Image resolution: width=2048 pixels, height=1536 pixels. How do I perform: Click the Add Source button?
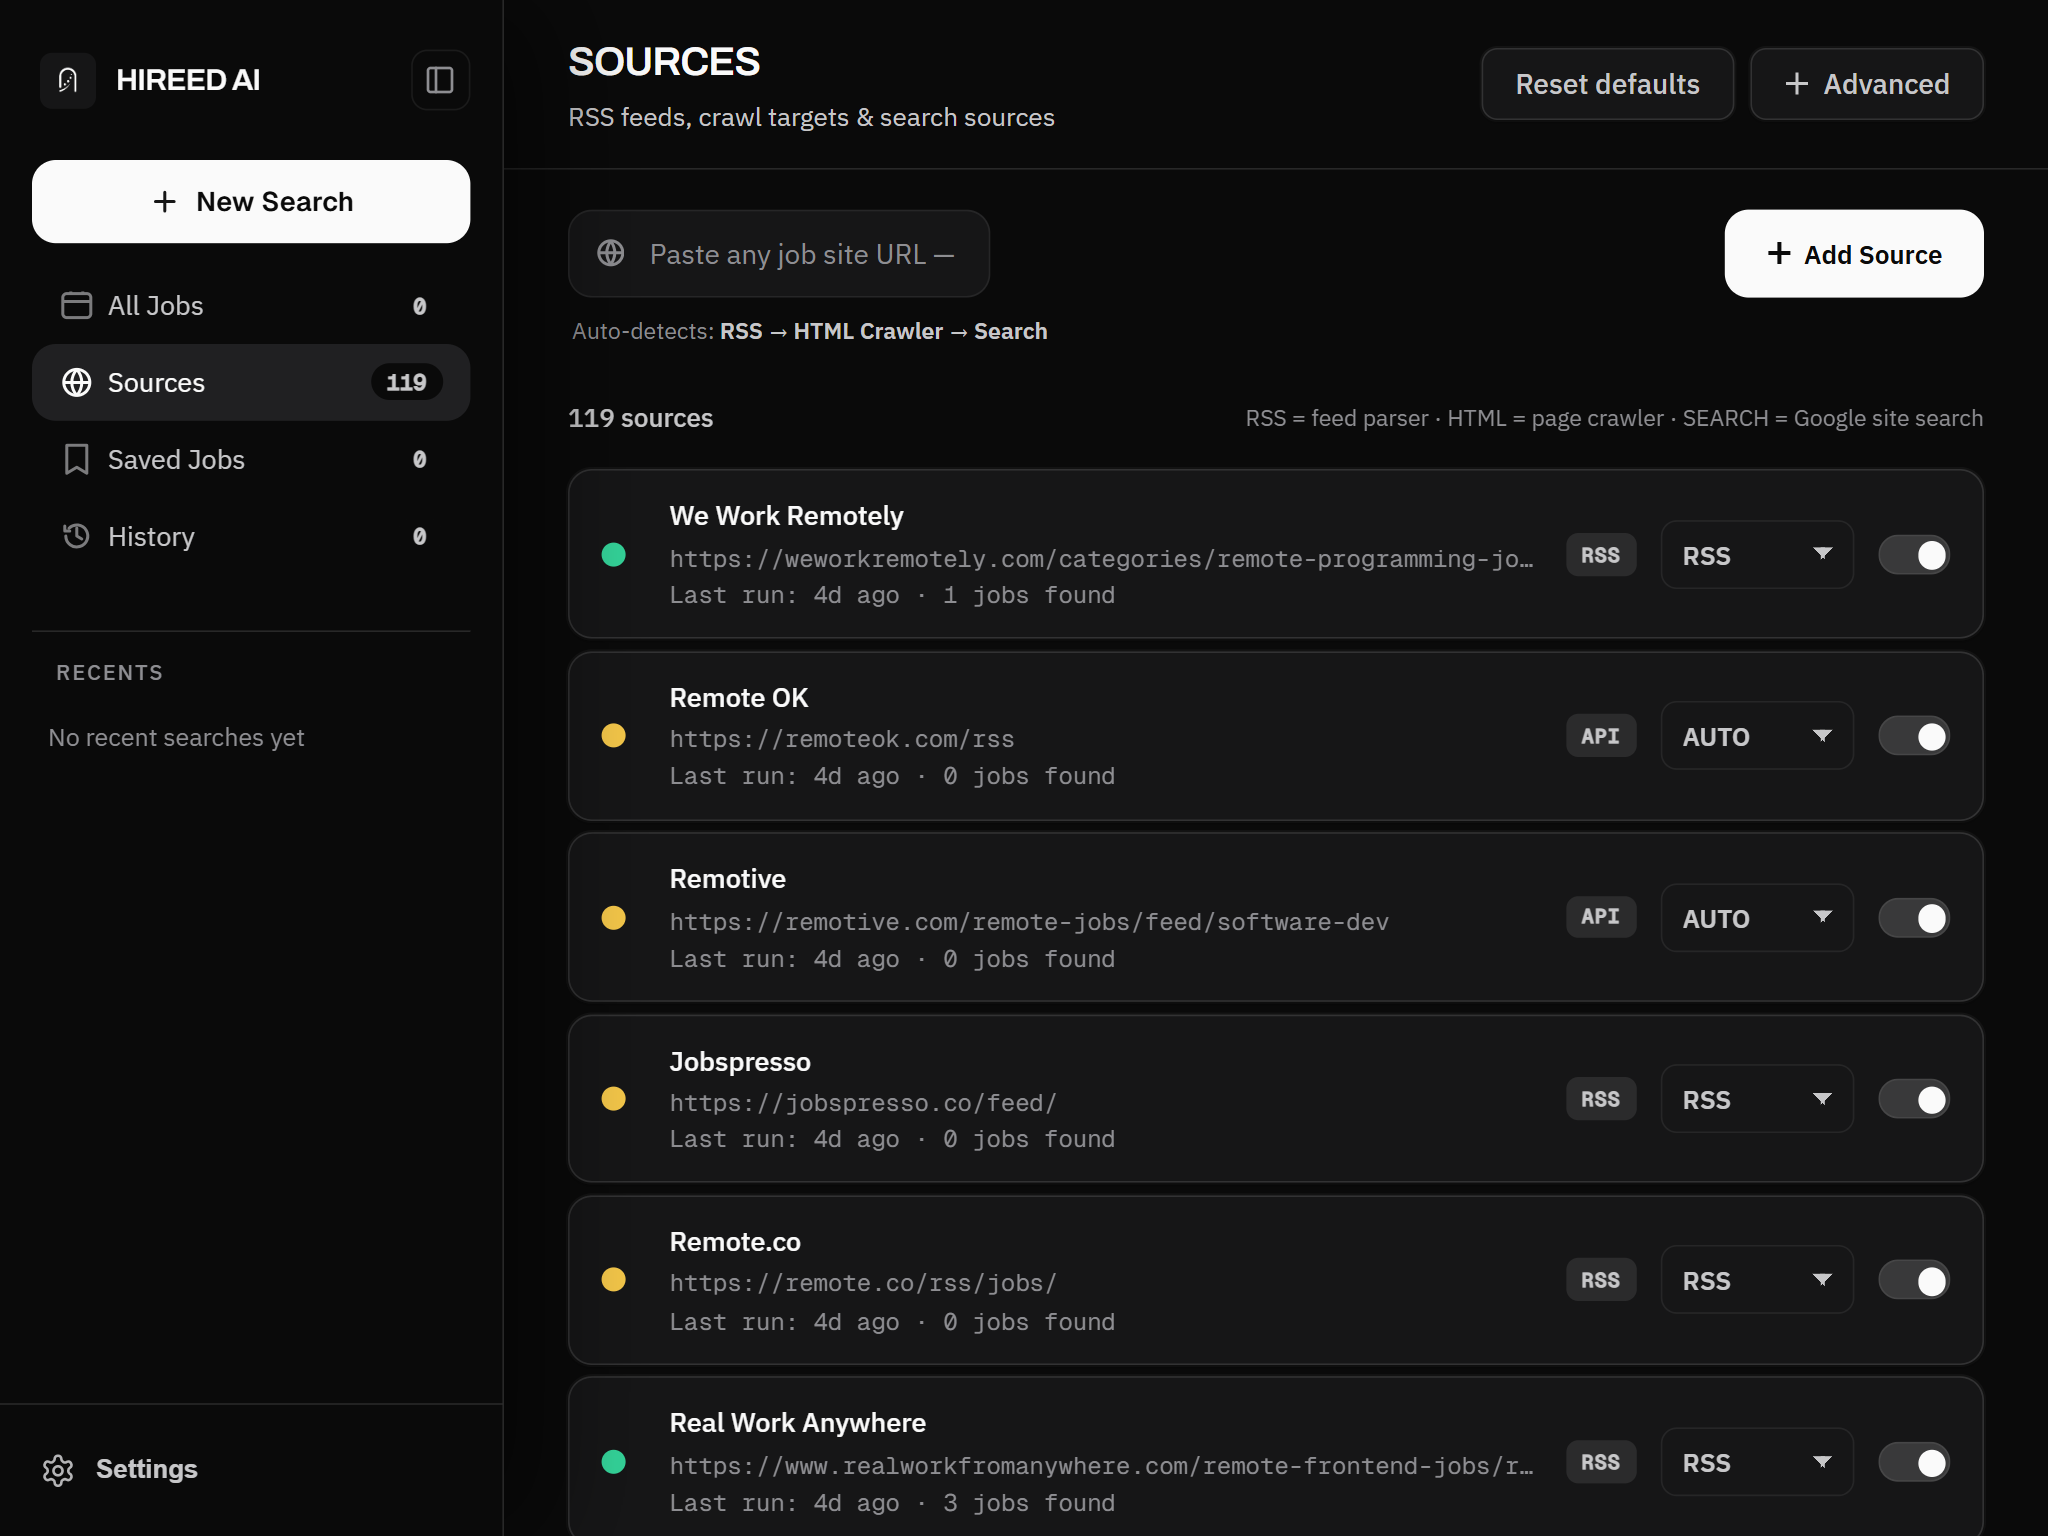(x=1853, y=253)
